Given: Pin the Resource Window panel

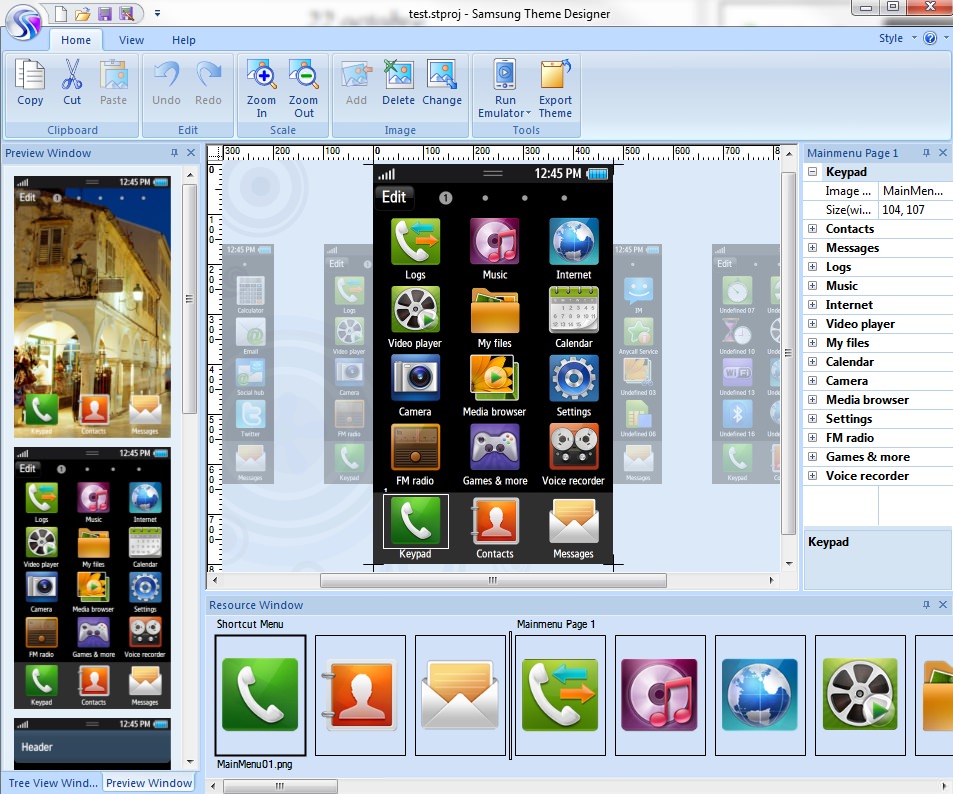Looking at the screenshot, I should point(926,605).
